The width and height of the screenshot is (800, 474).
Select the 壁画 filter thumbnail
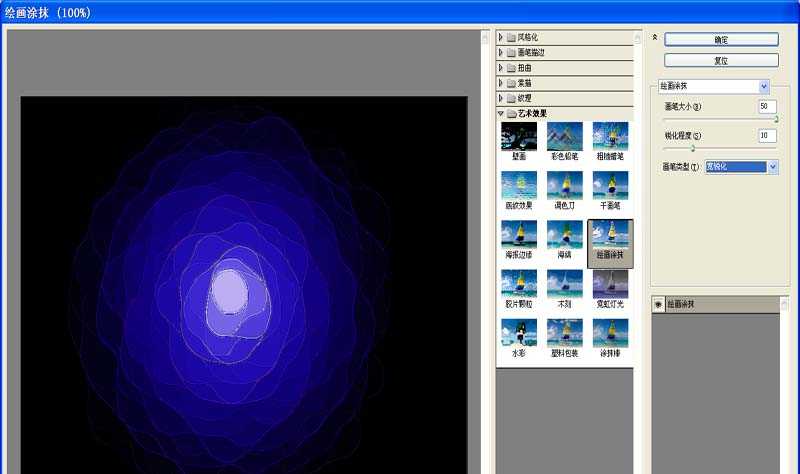click(519, 137)
